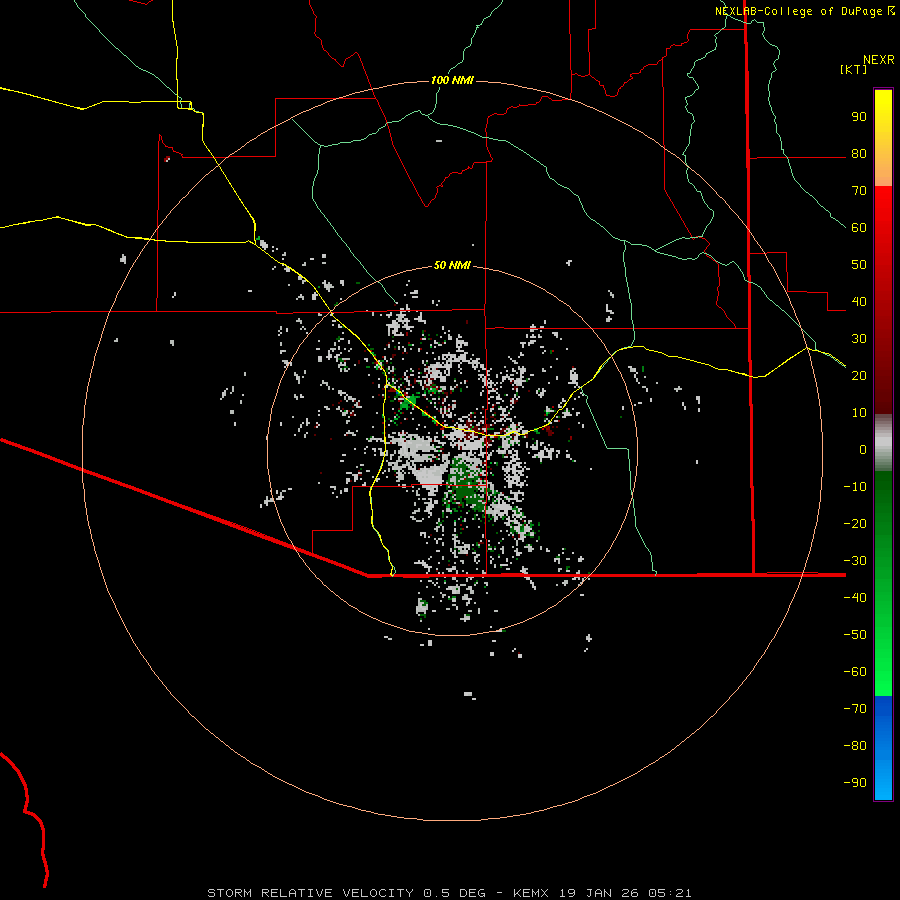Click the KEMX radar site identifier

(530, 893)
